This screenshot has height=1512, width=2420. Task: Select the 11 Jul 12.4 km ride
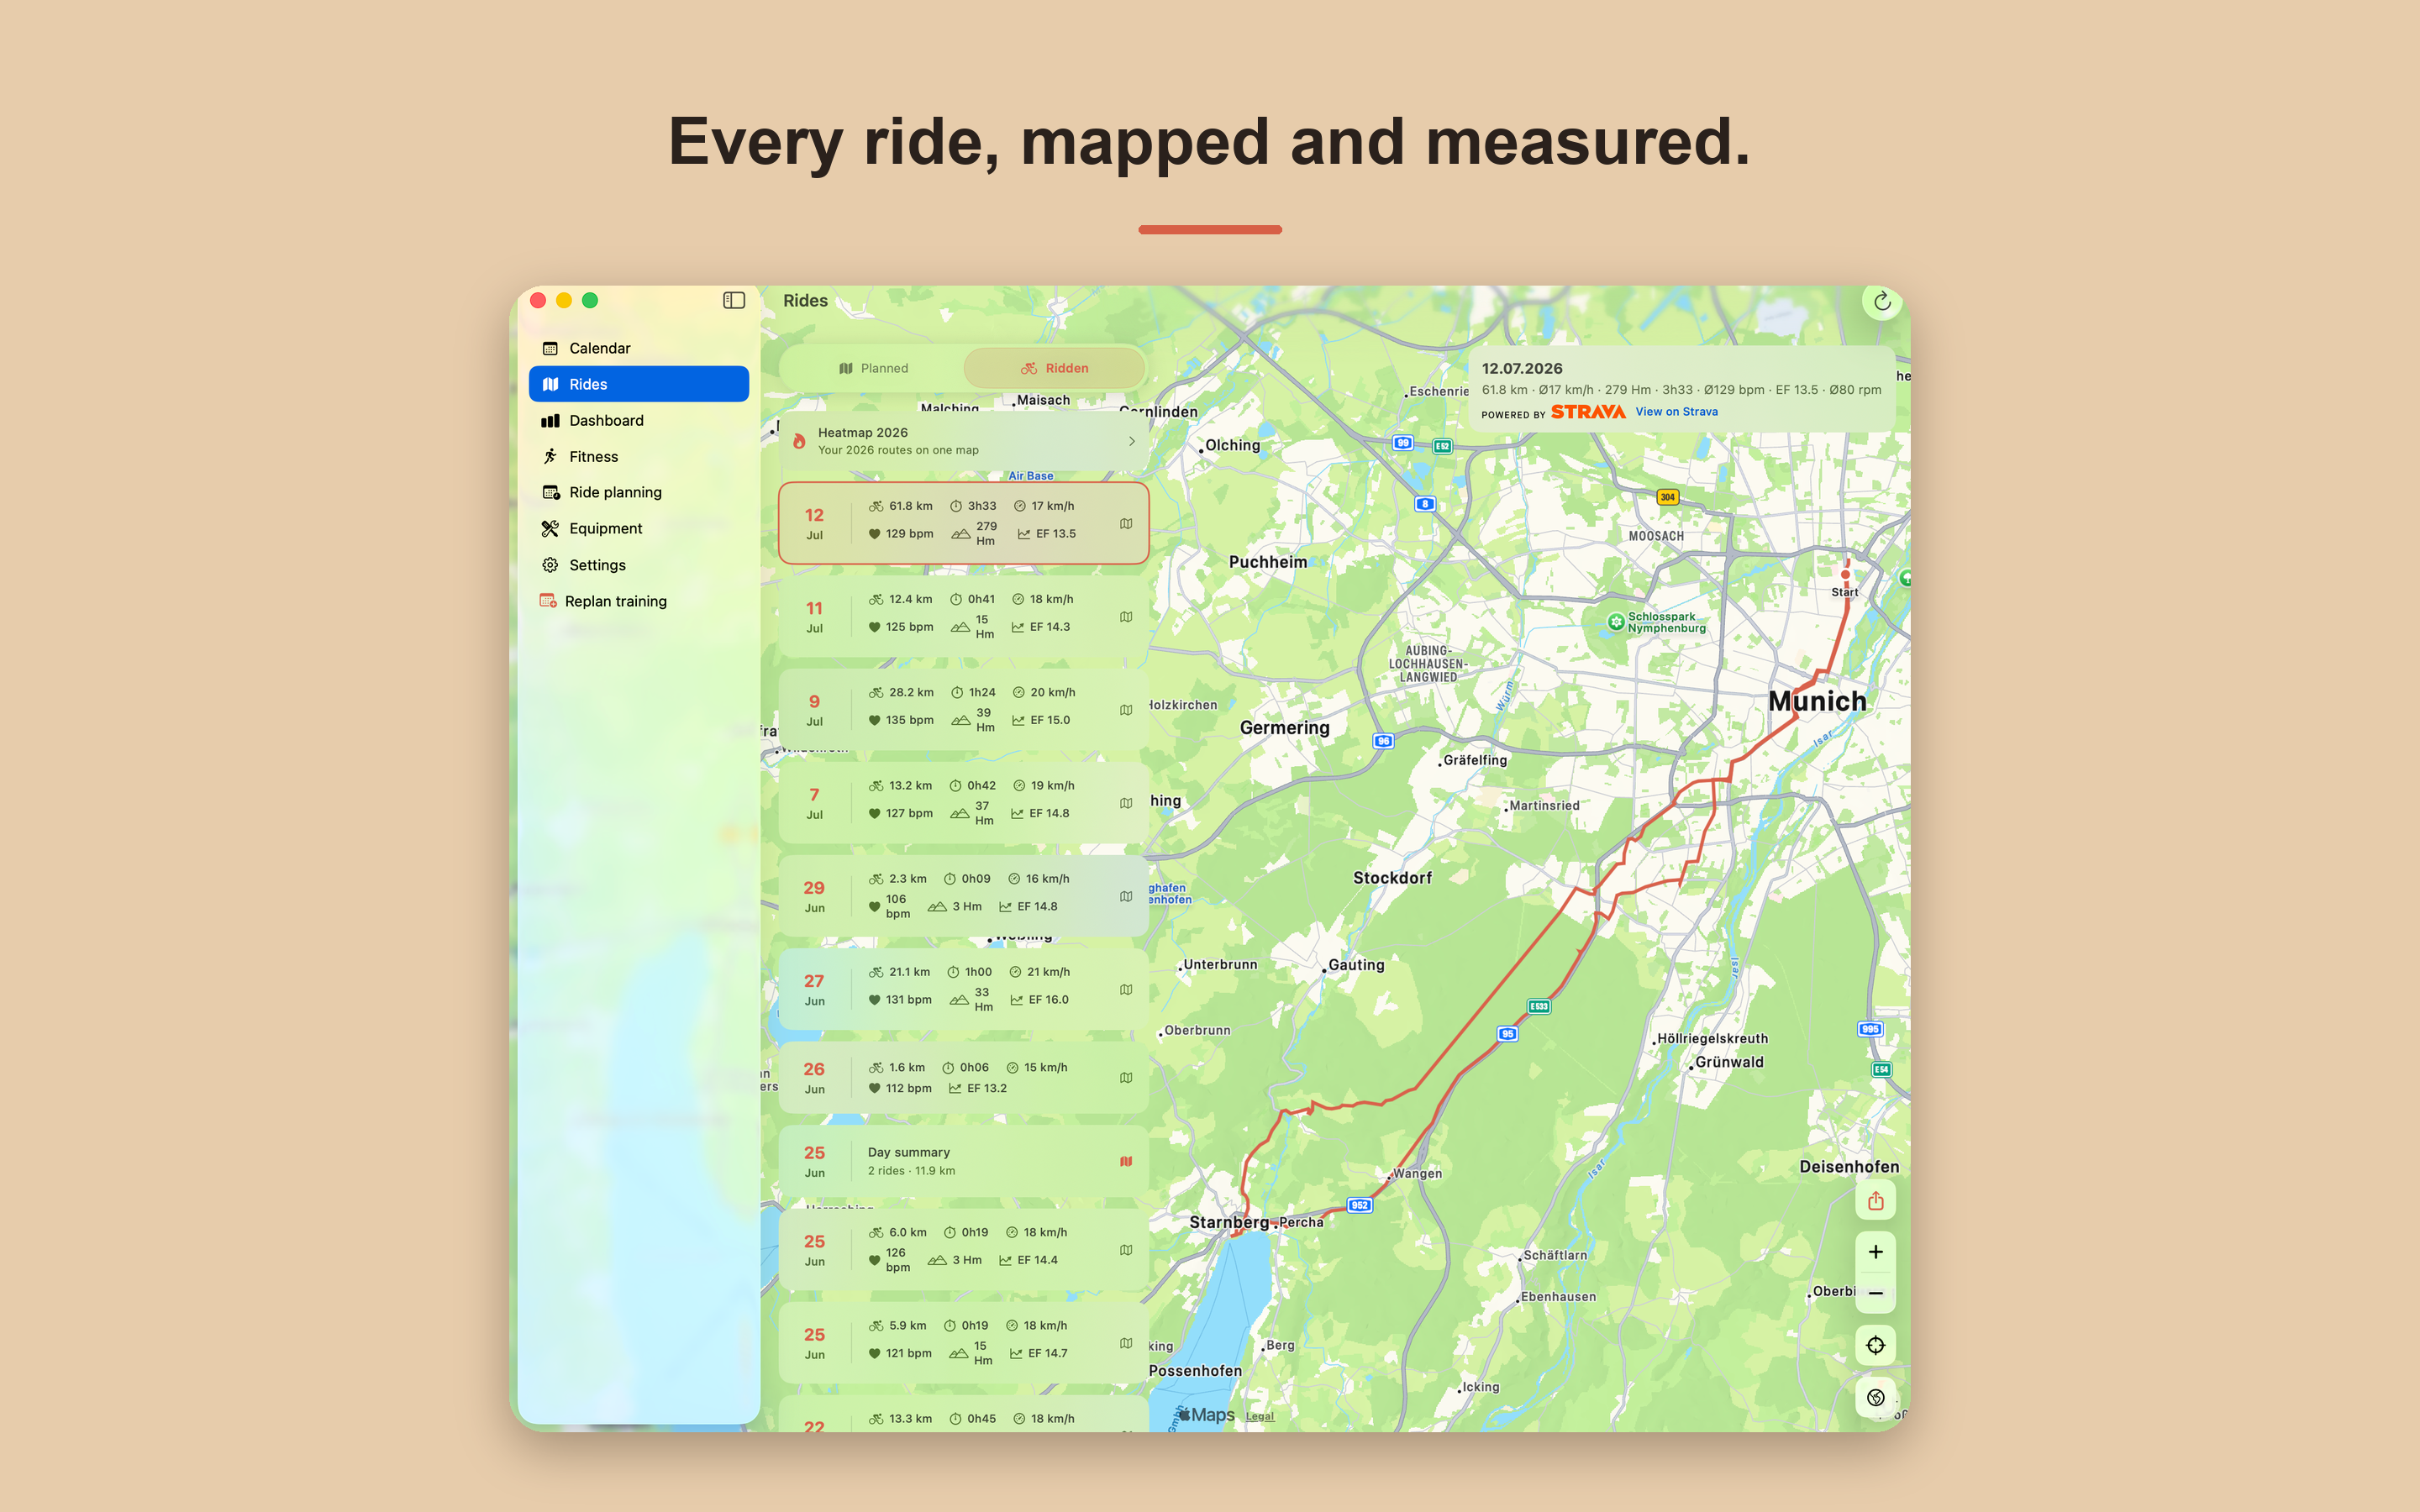tap(963, 616)
